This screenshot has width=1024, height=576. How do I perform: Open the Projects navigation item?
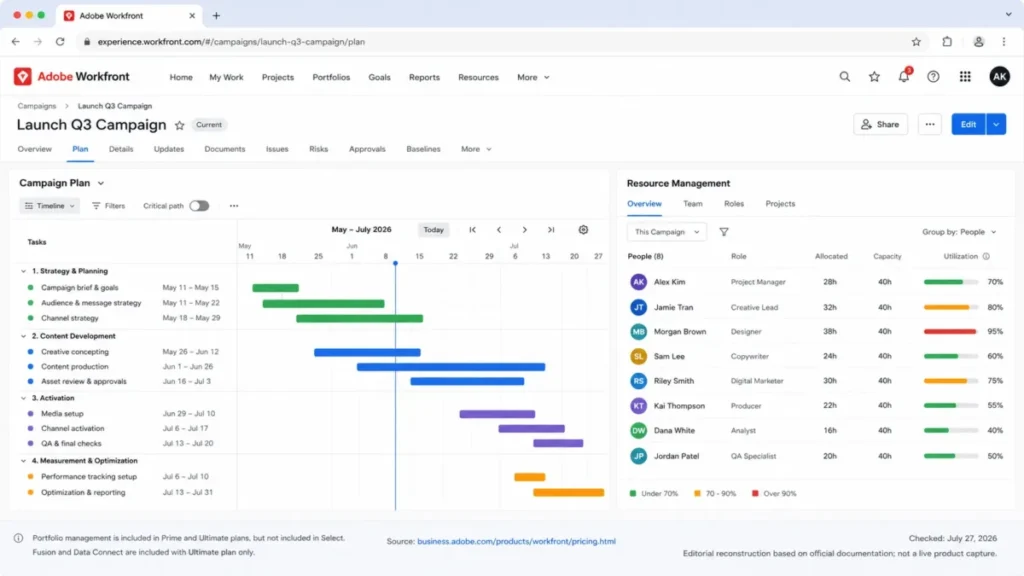[x=278, y=77]
